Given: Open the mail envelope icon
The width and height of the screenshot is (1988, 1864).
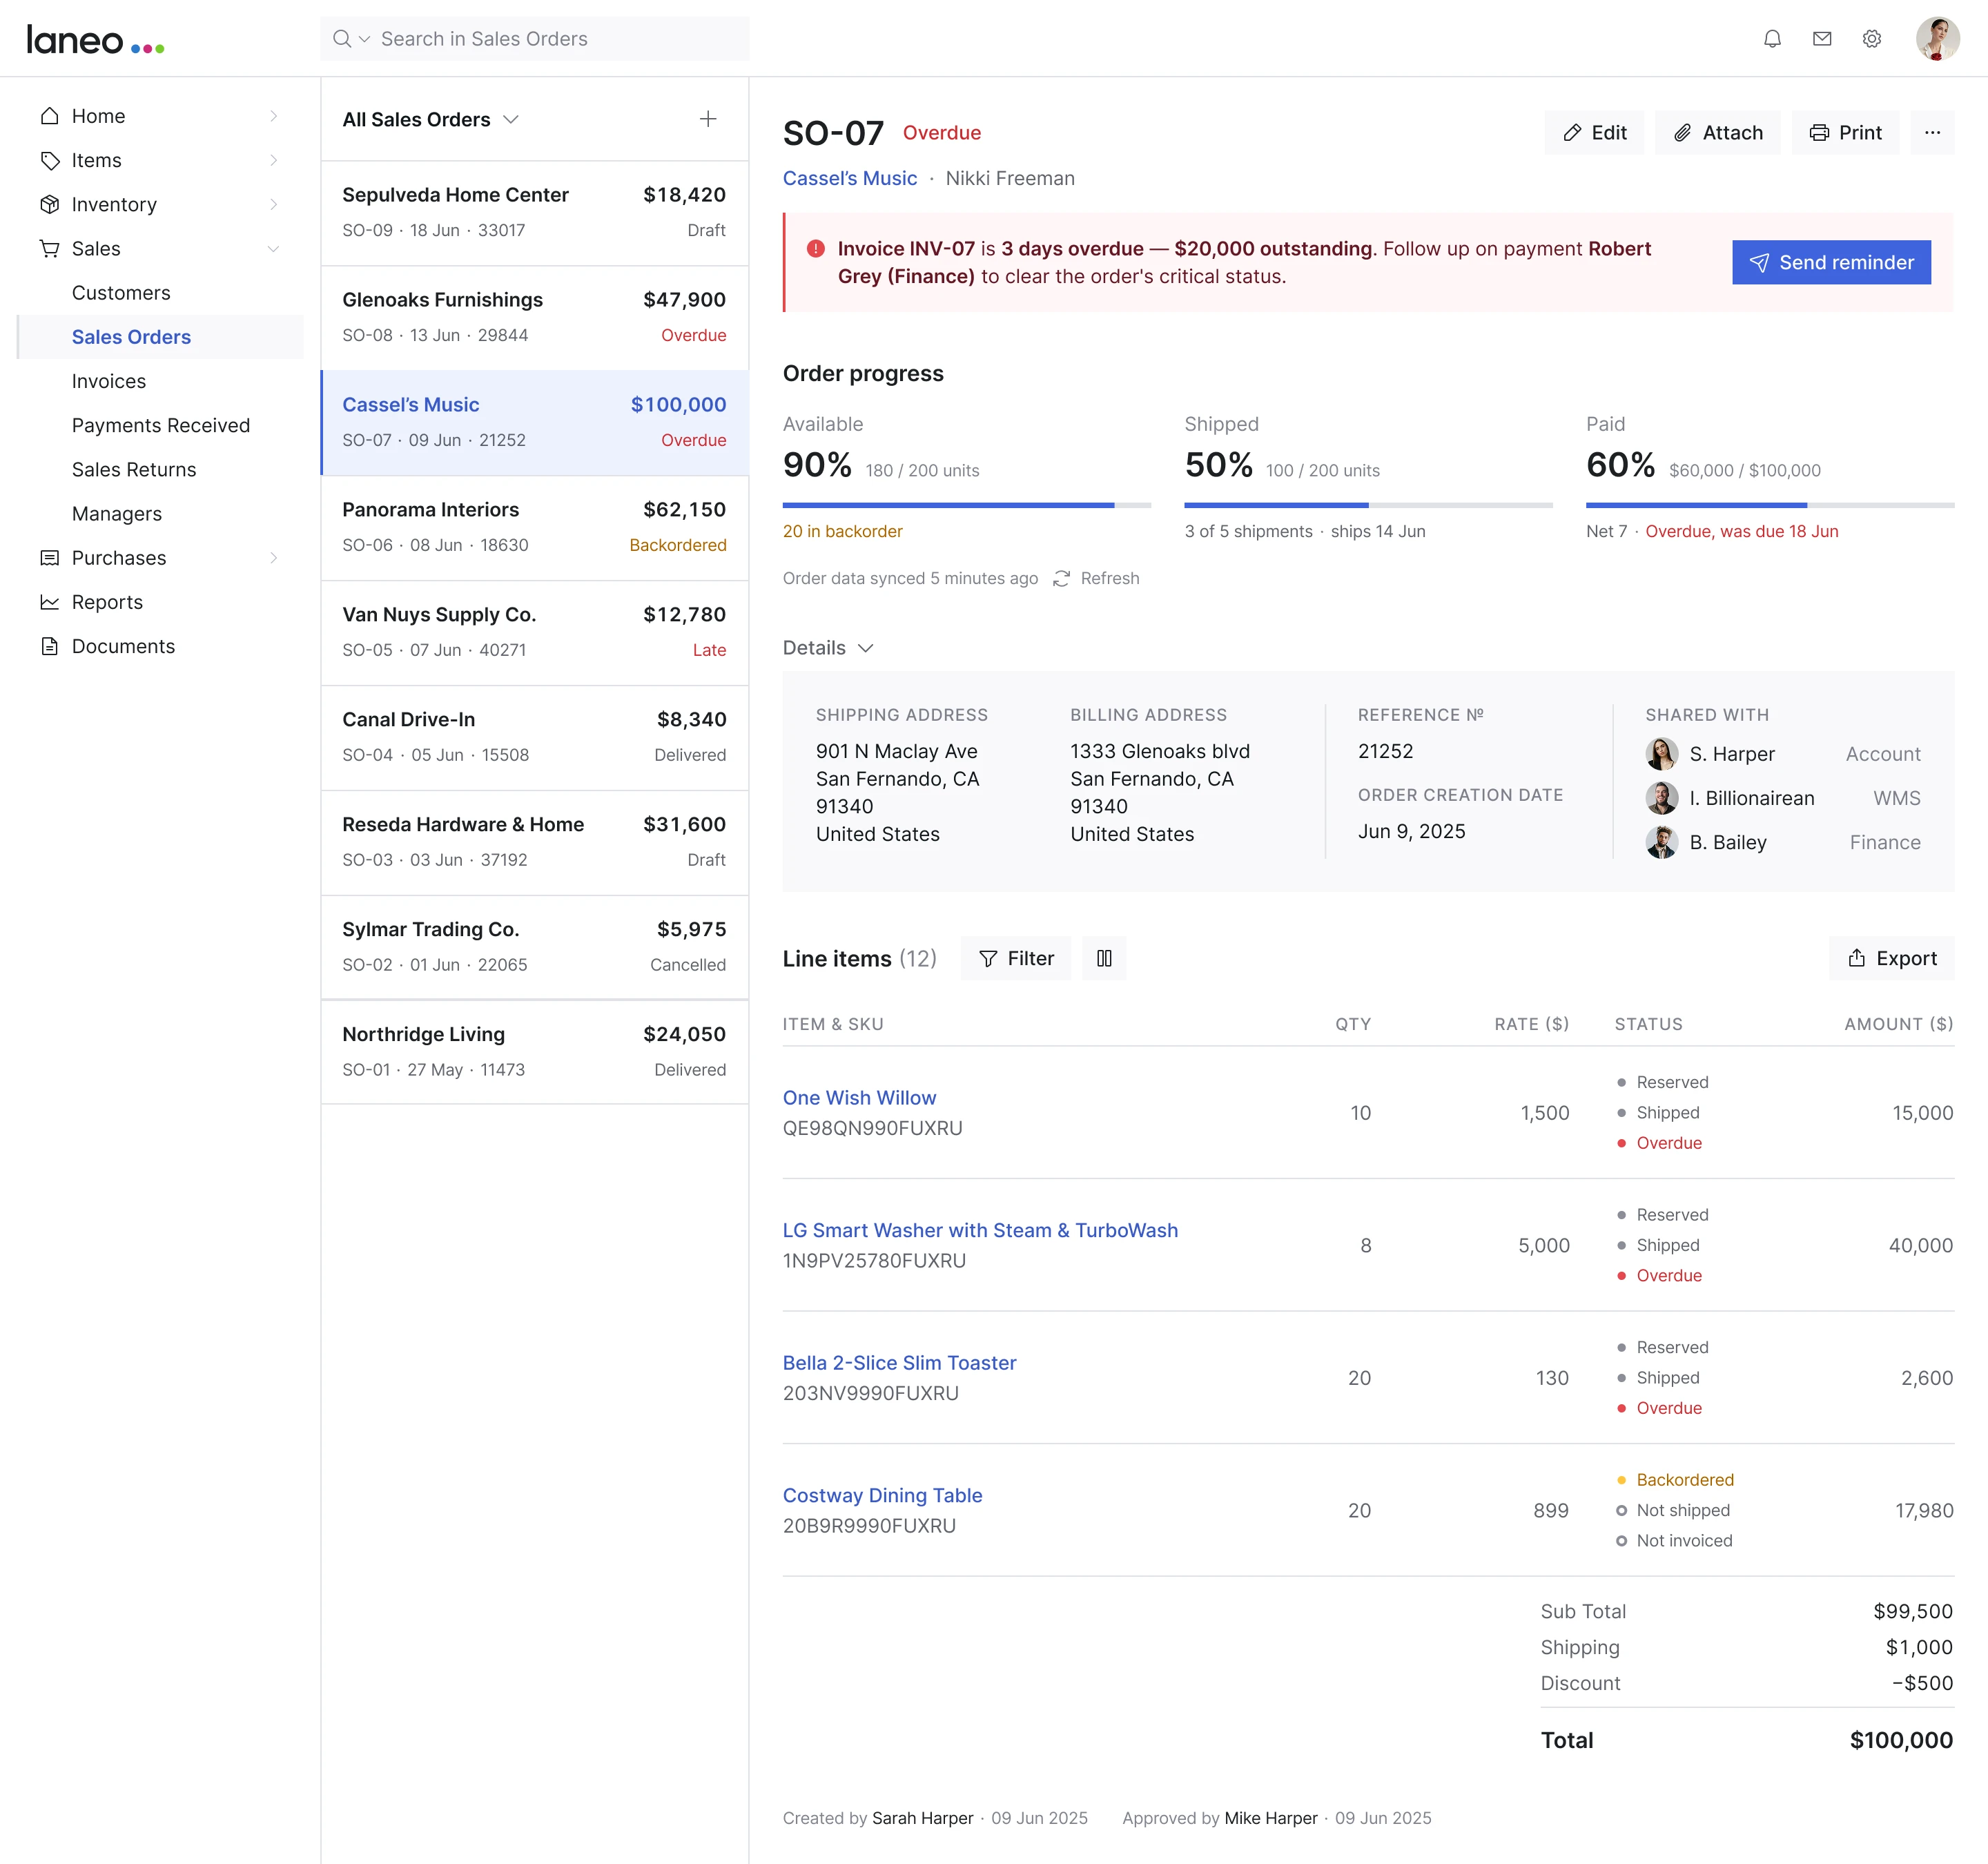Looking at the screenshot, I should pyautogui.click(x=1822, y=39).
